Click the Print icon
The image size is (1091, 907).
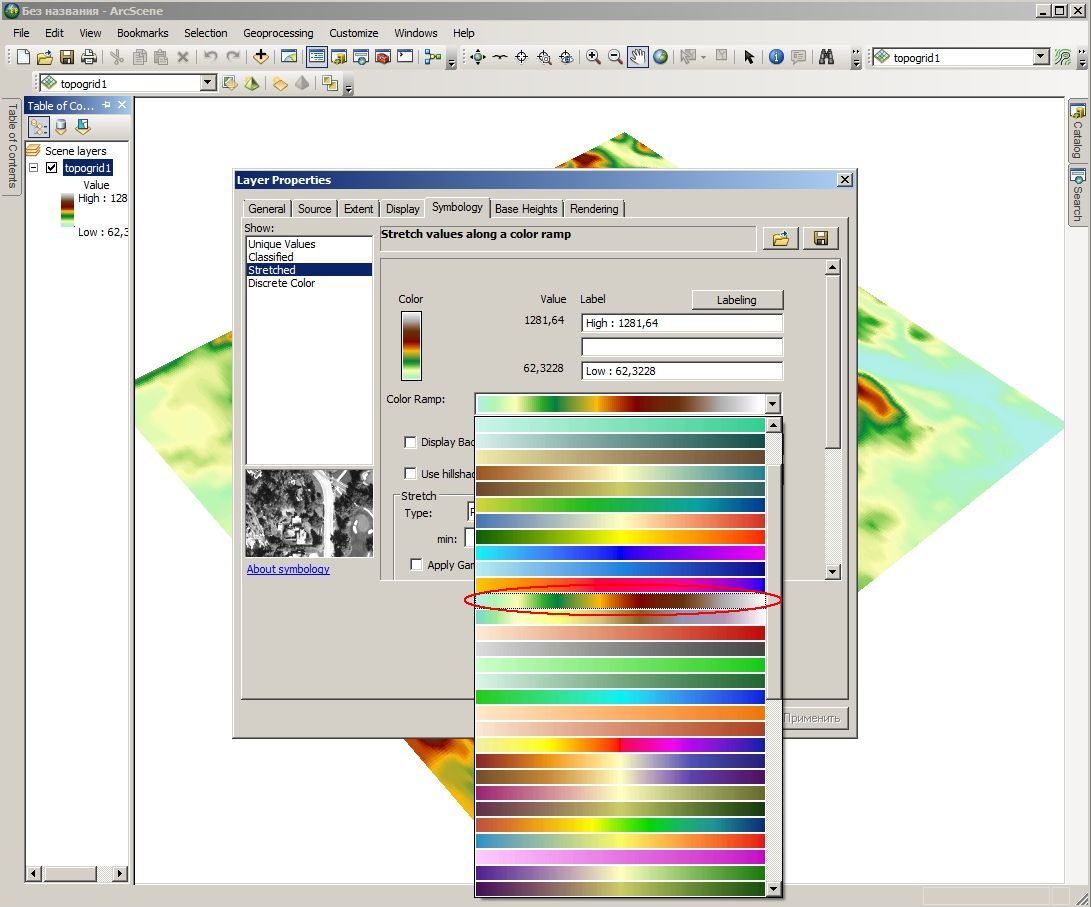pyautogui.click(x=88, y=57)
